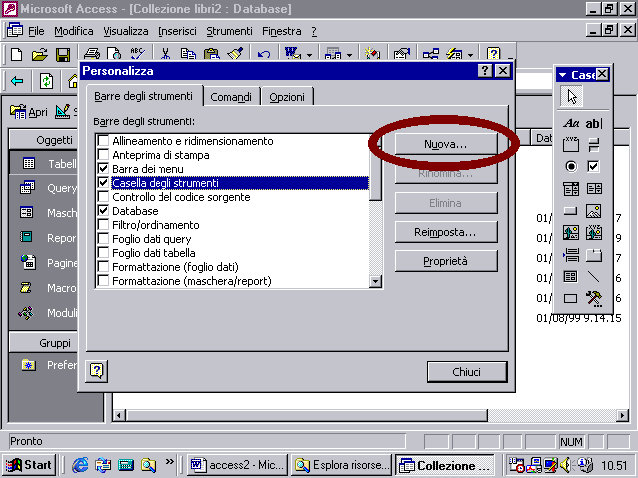The width and height of the screenshot is (638, 478).
Task: Open the Analyze tool dropdown arrow
Action: click(x=350, y=55)
